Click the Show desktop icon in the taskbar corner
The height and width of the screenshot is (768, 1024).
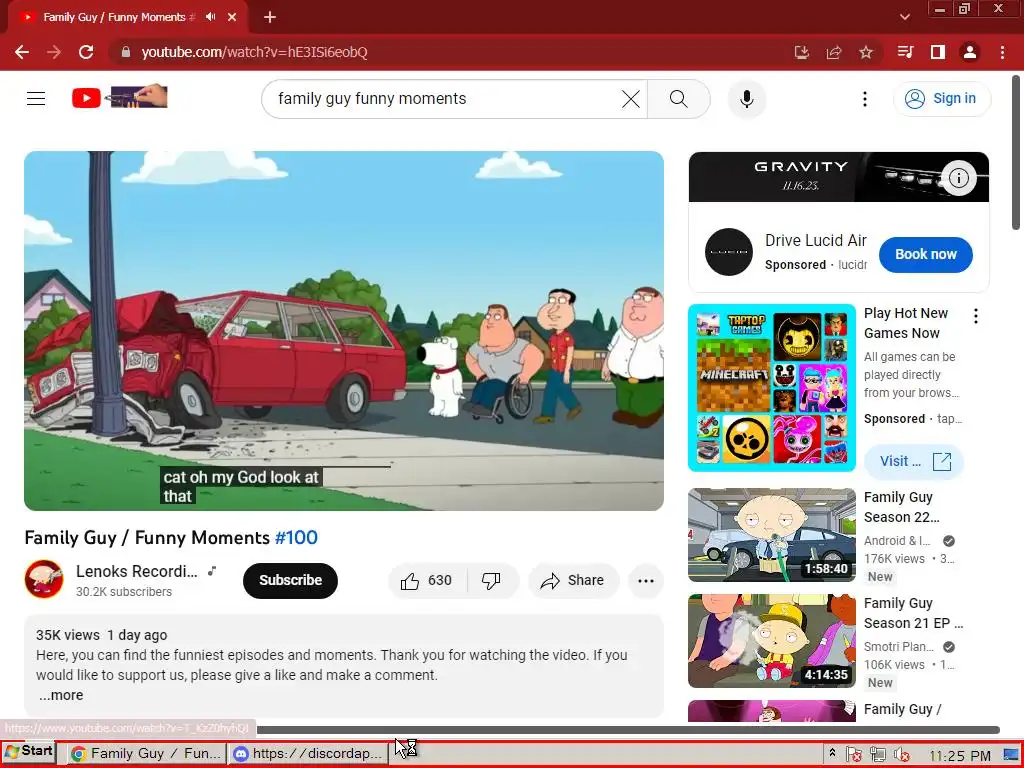coord(1012,754)
